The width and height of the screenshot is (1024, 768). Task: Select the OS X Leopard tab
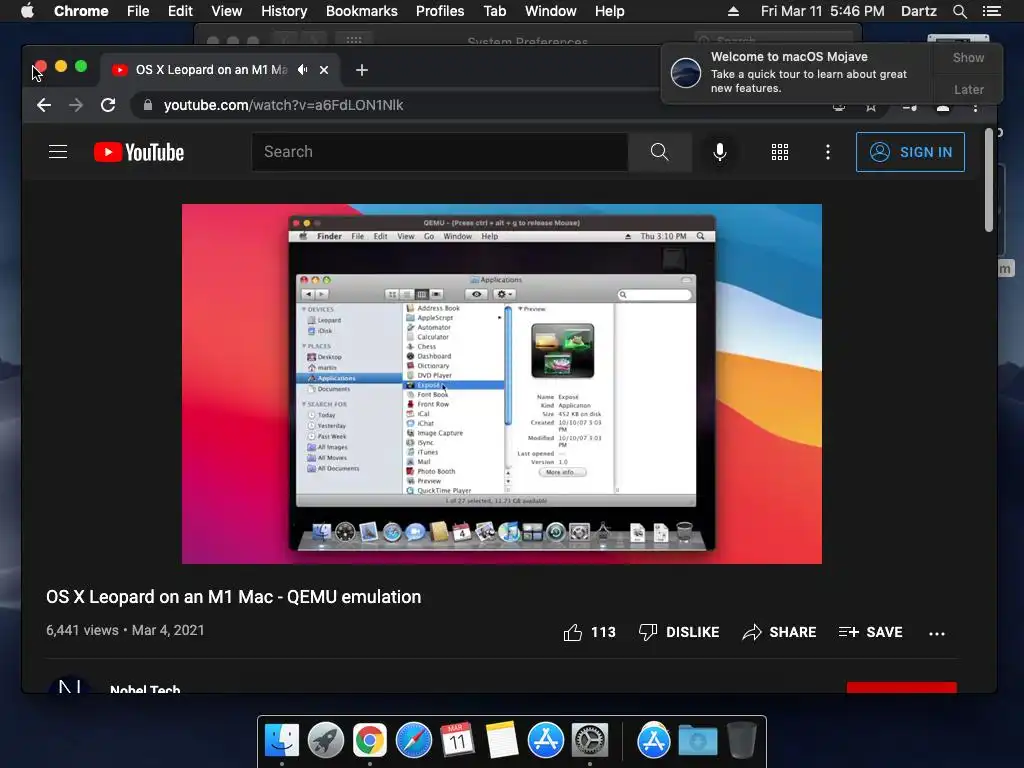coord(211,70)
